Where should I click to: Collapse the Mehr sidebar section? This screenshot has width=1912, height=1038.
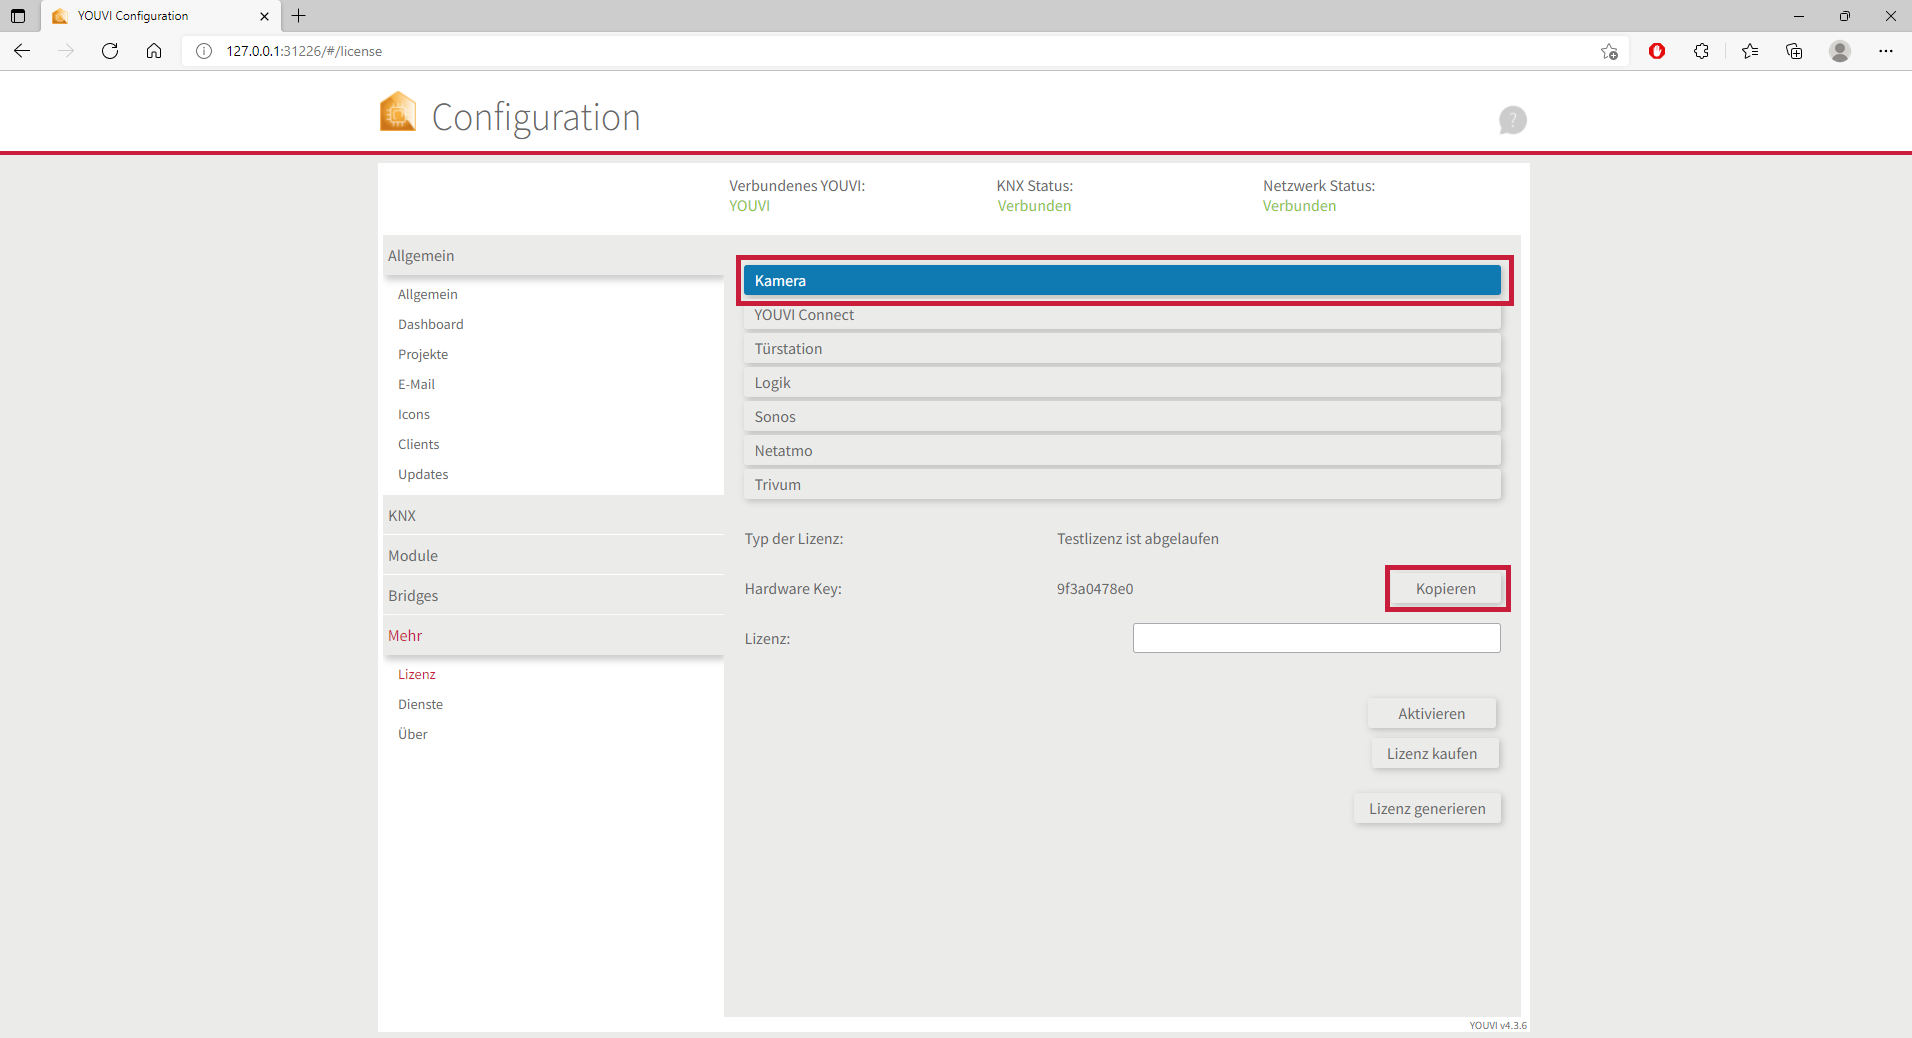pyautogui.click(x=553, y=636)
